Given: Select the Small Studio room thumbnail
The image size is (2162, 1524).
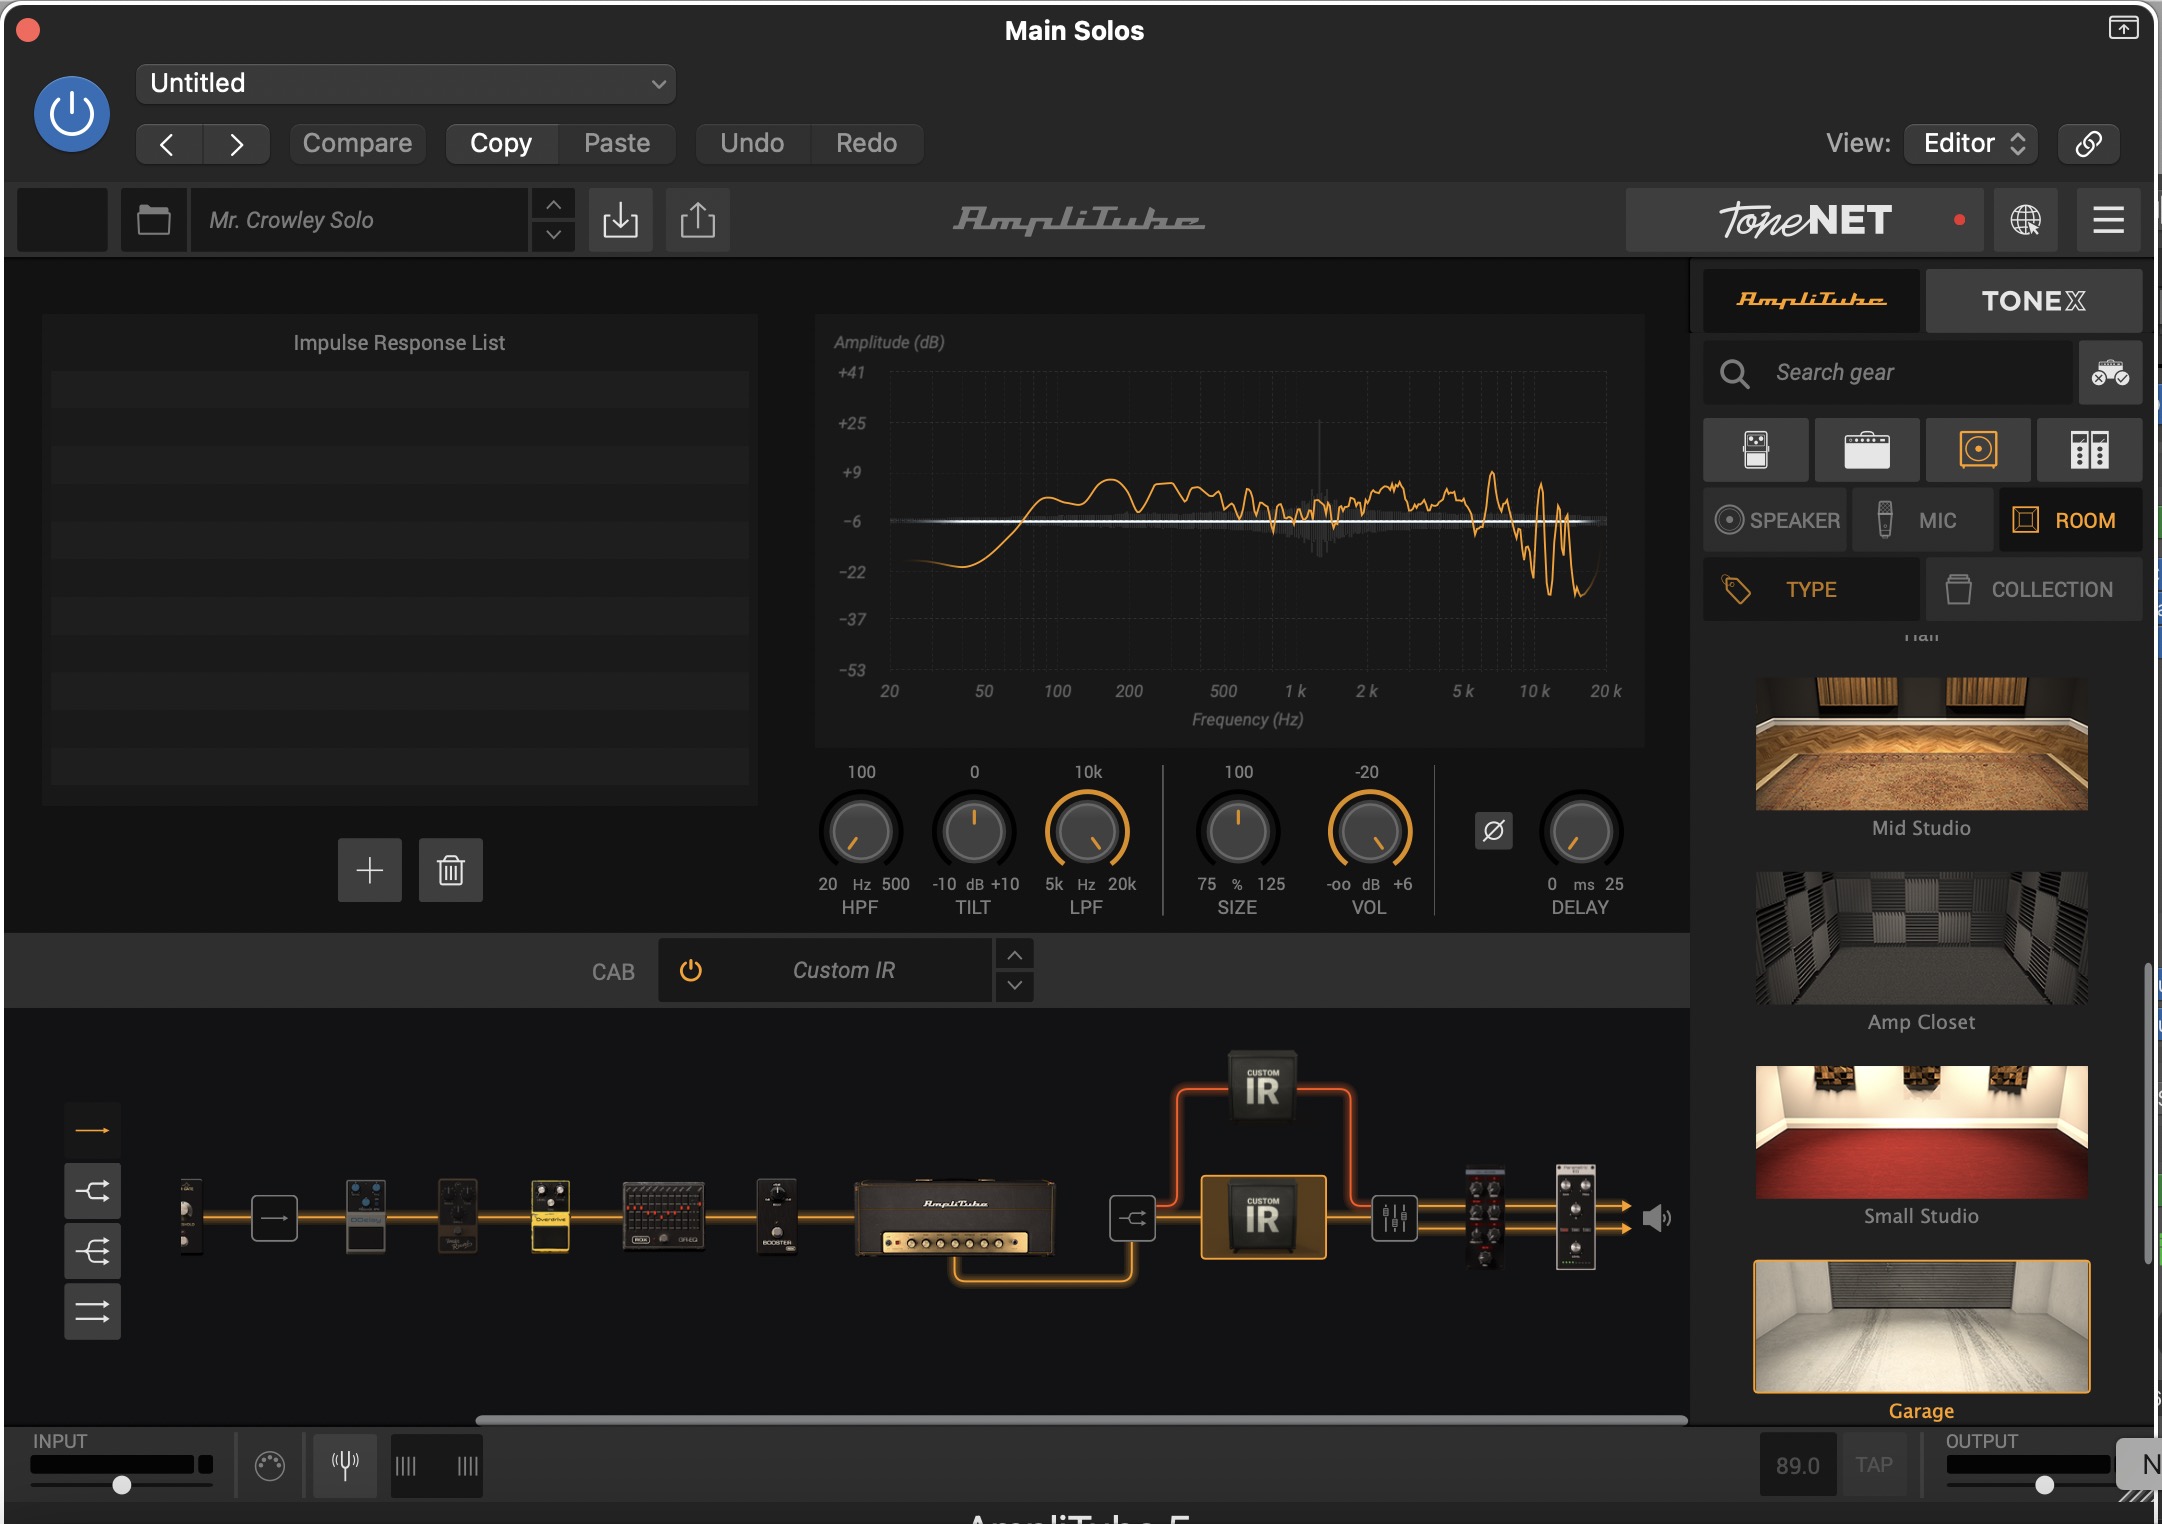Looking at the screenshot, I should tap(1921, 1132).
